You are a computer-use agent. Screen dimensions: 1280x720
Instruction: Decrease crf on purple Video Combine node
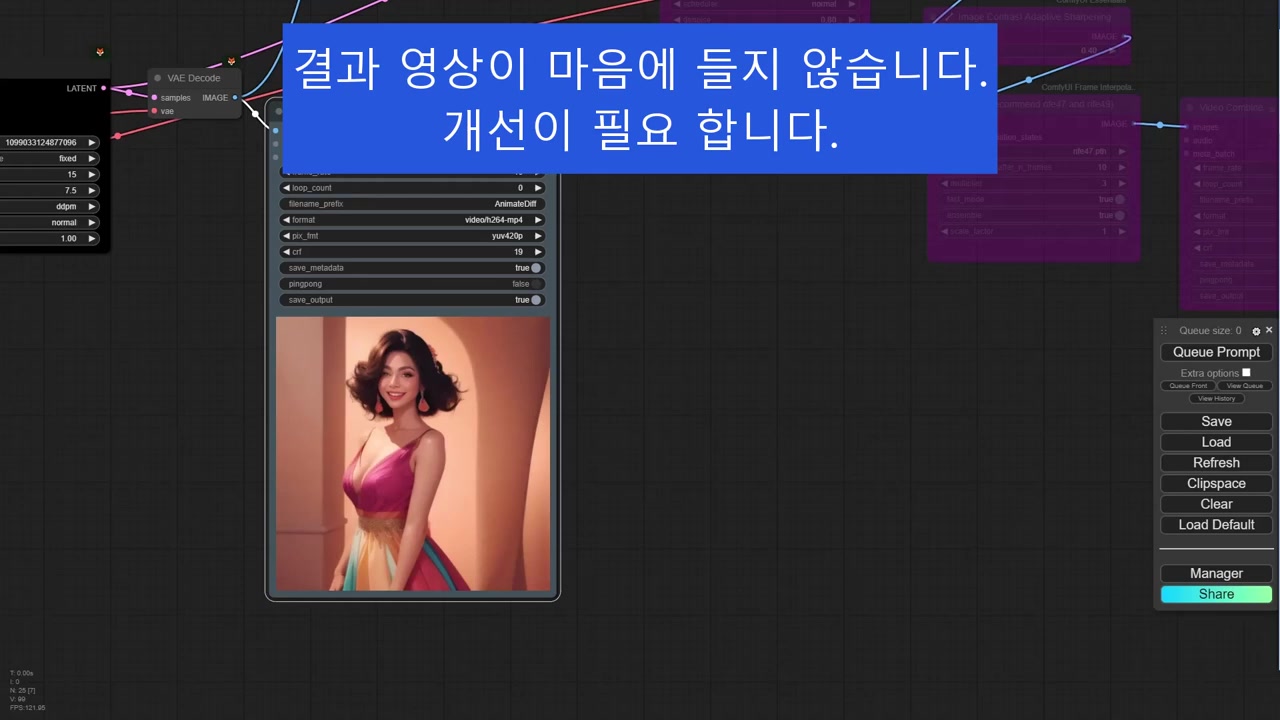[1198, 248]
